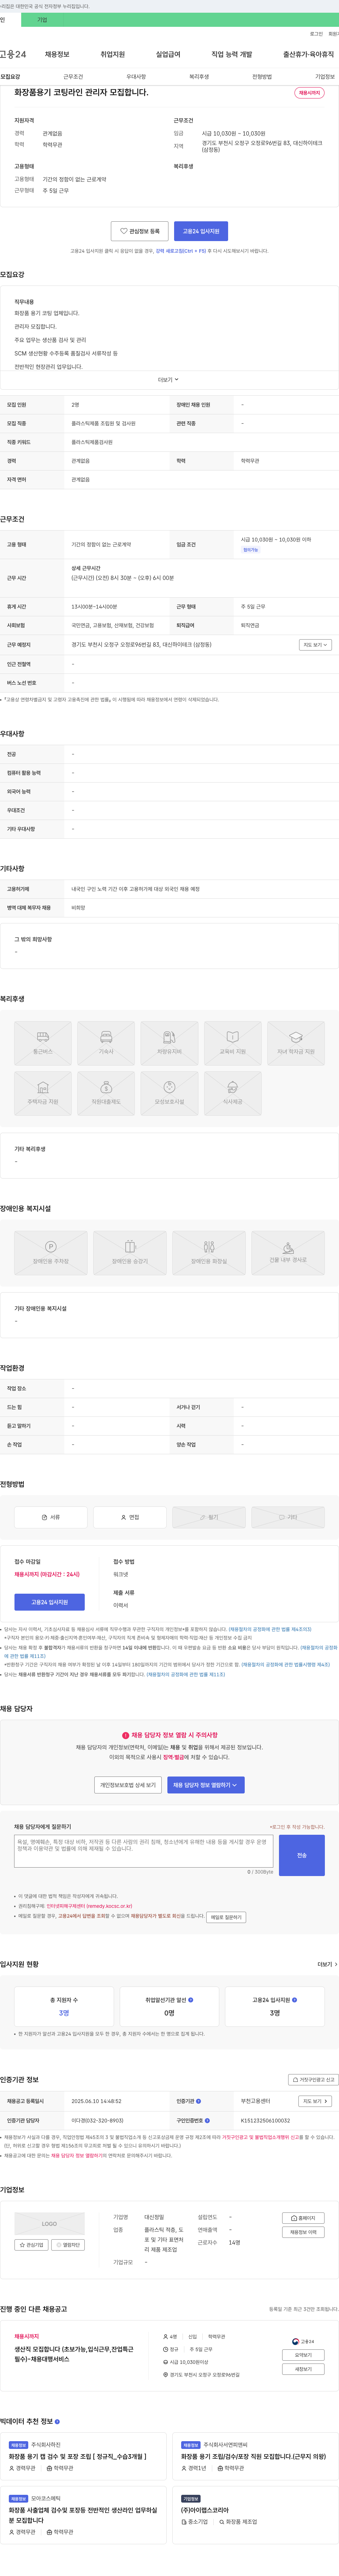Viewport: 339px width, 2576px height.
Task: Click the 필기 written test method tile
Action: click(x=209, y=1517)
